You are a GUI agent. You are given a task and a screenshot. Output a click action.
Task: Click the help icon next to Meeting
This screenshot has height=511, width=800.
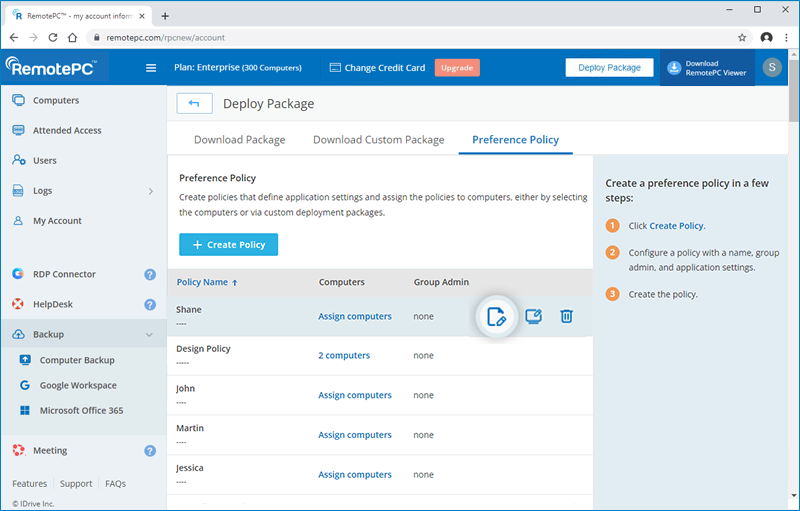(x=150, y=451)
